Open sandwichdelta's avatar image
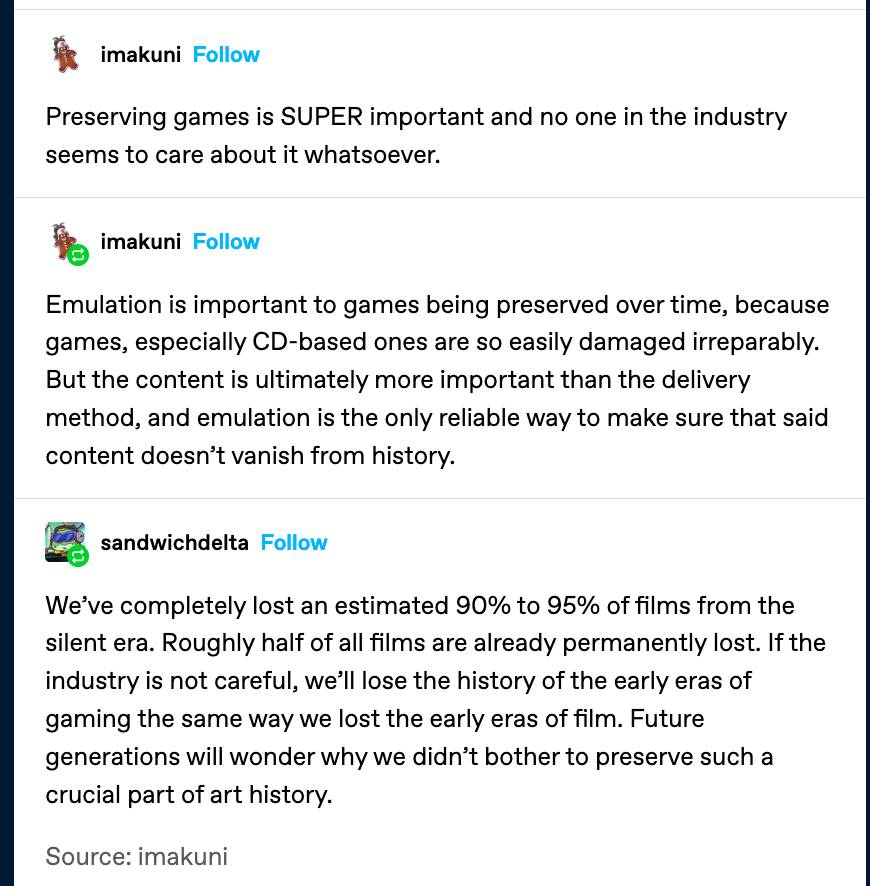The image size is (870, 886). click(63, 539)
